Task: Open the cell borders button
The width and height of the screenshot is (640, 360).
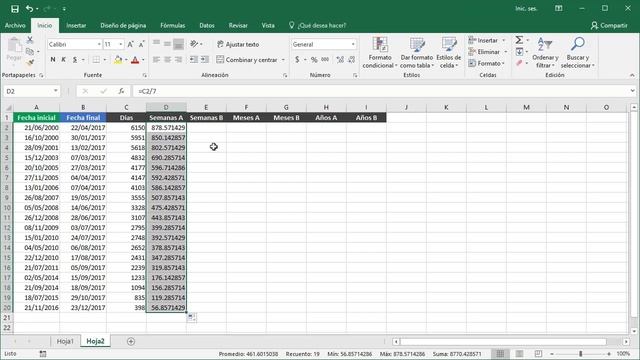Action: click(x=96, y=60)
